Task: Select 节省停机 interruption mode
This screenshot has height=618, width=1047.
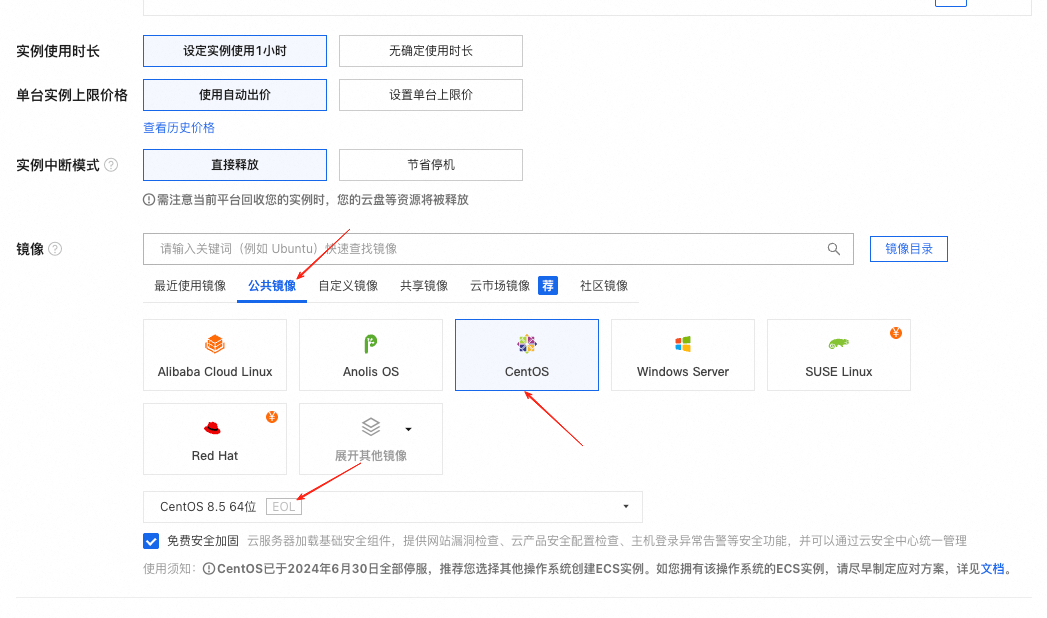Action: (431, 165)
